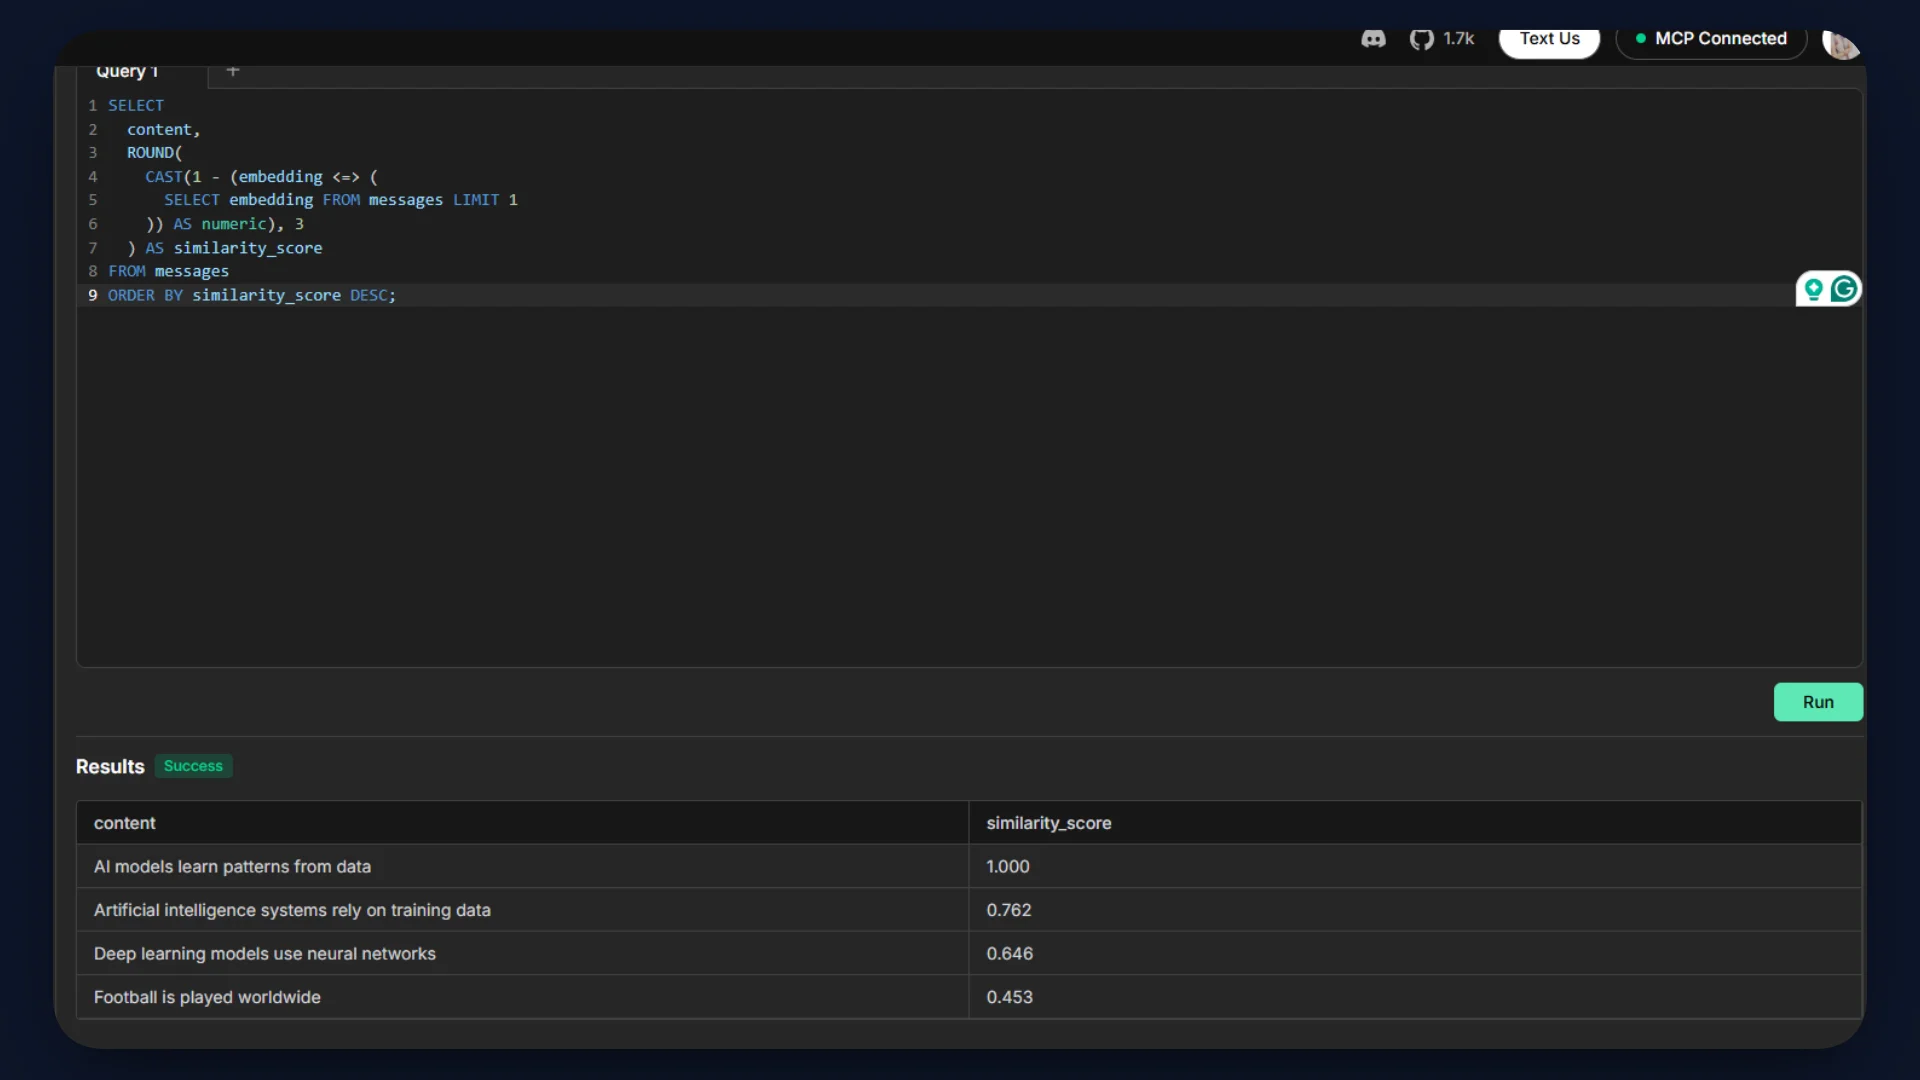Select the 'Football is played worldwide' row
This screenshot has width=1920, height=1080.
pos(207,997)
